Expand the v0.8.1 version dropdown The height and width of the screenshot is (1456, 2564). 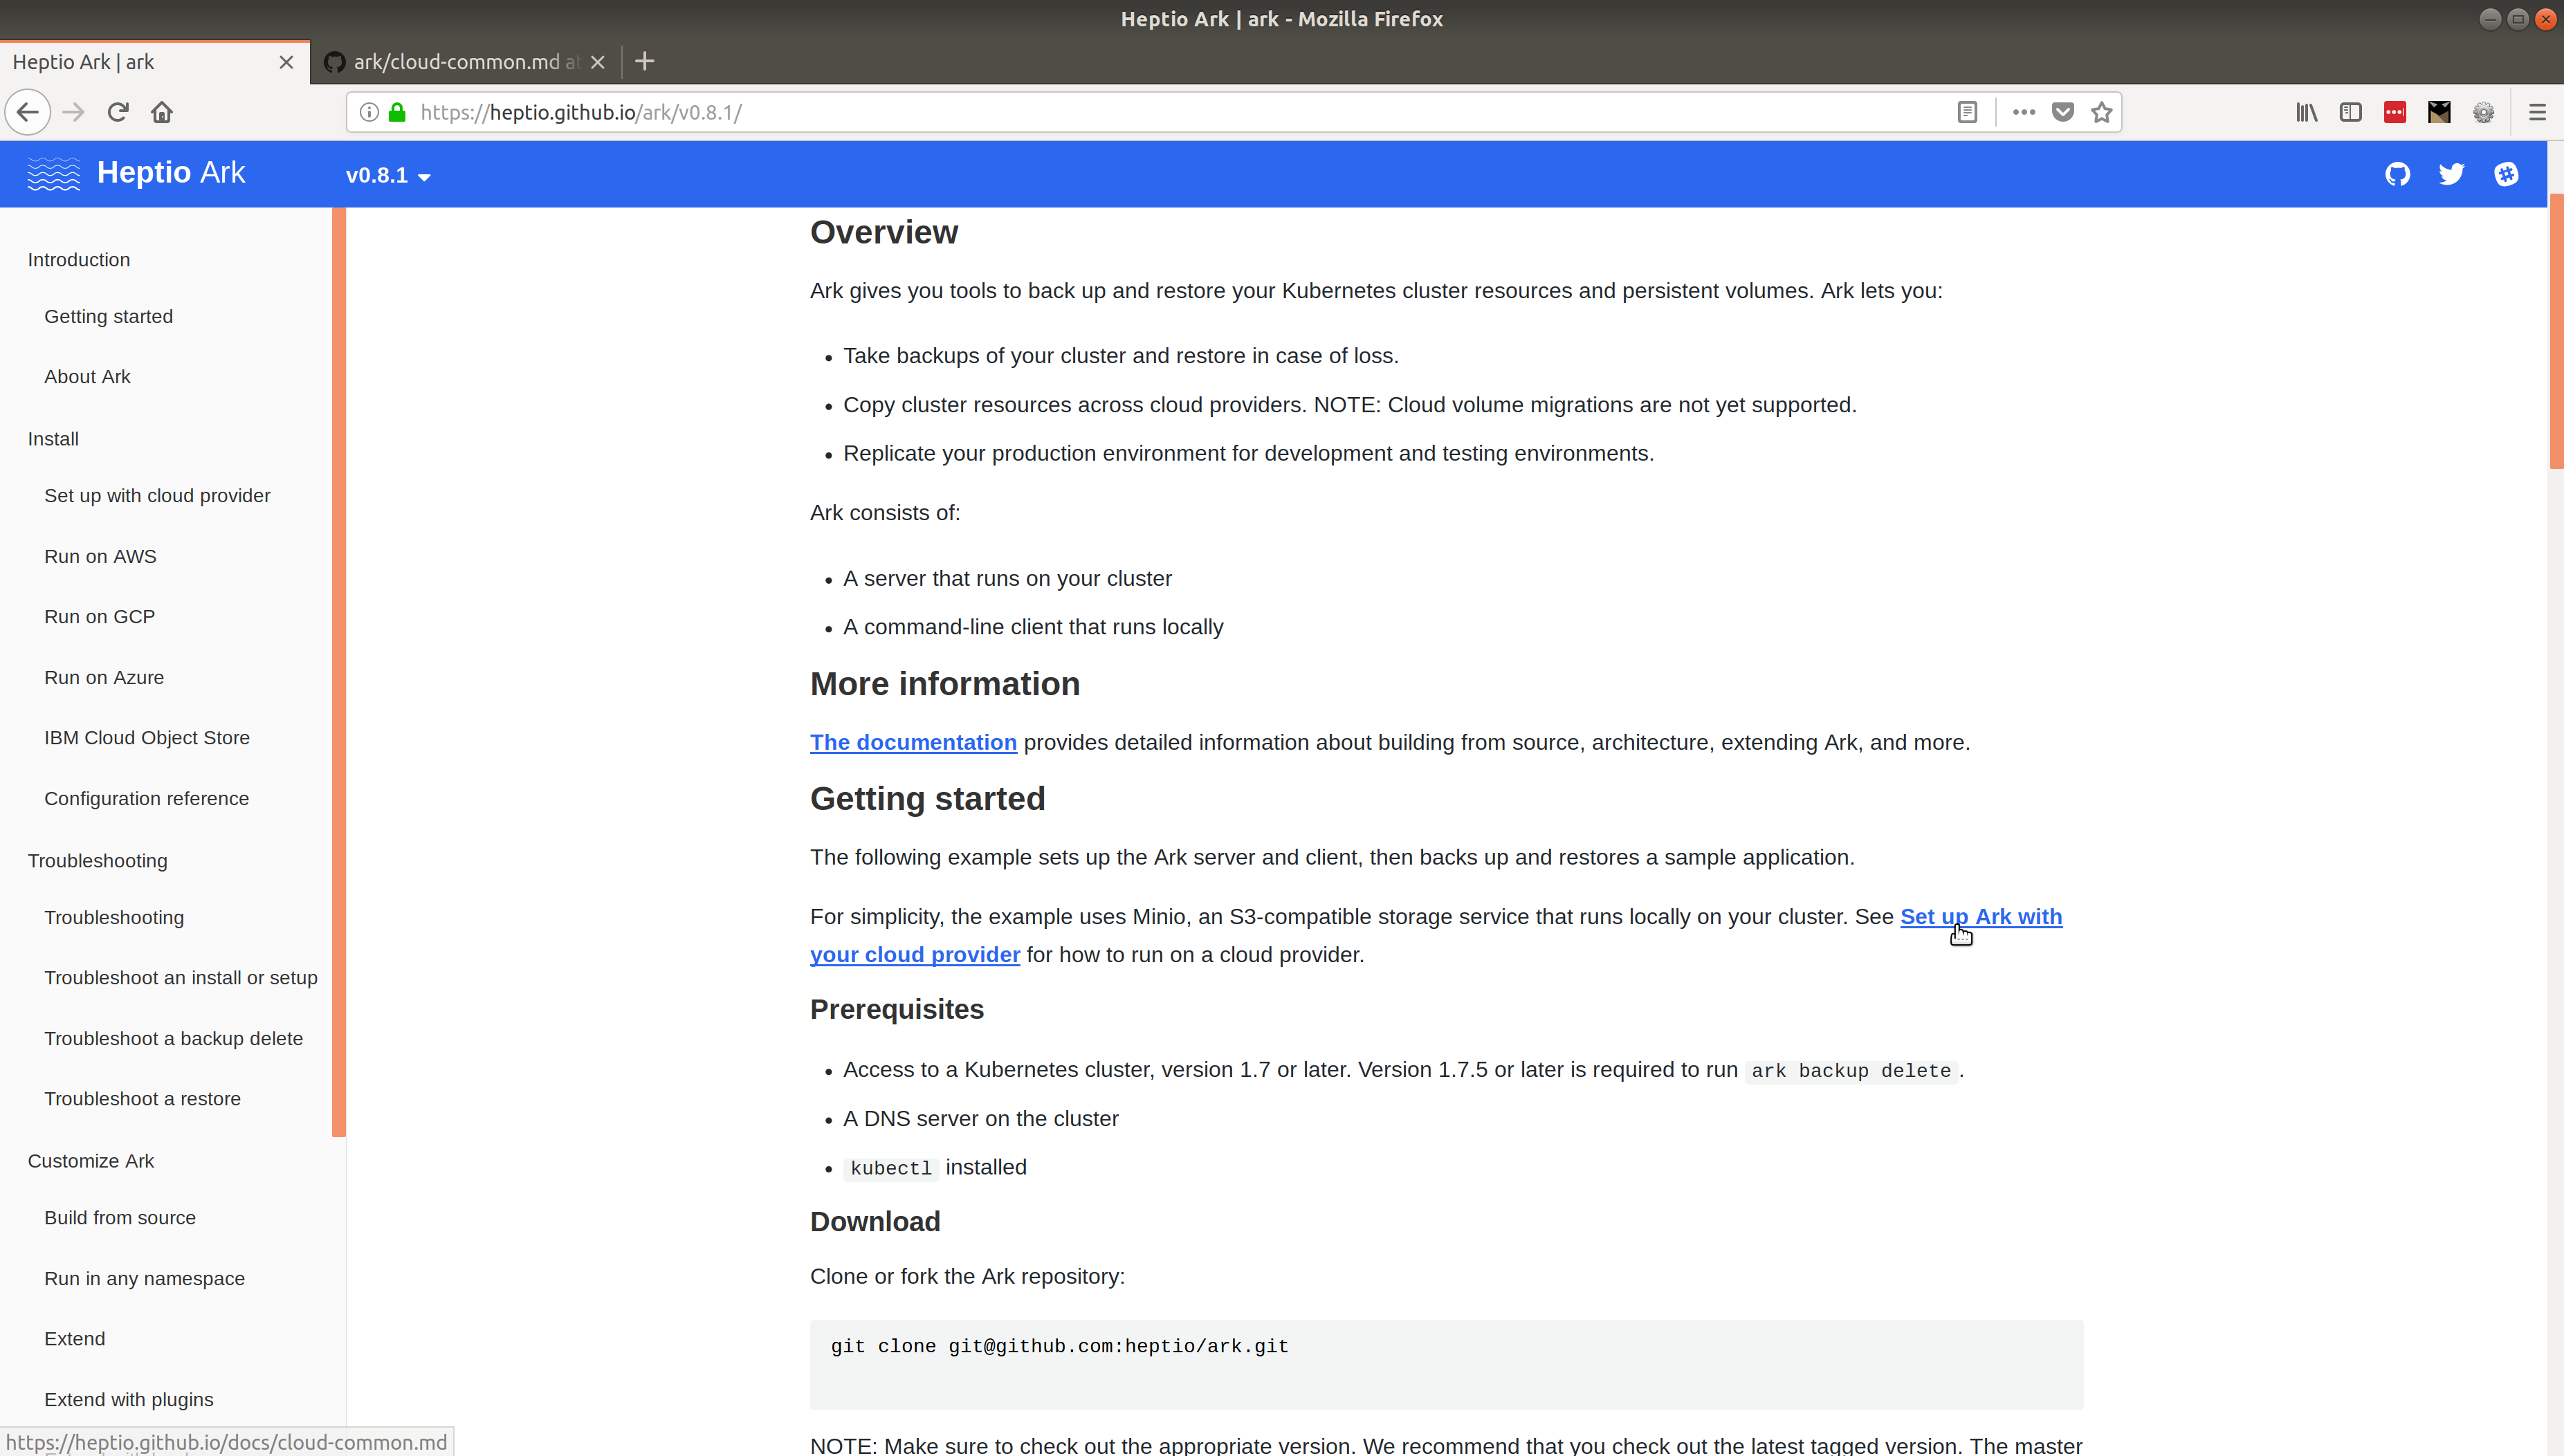click(x=388, y=176)
